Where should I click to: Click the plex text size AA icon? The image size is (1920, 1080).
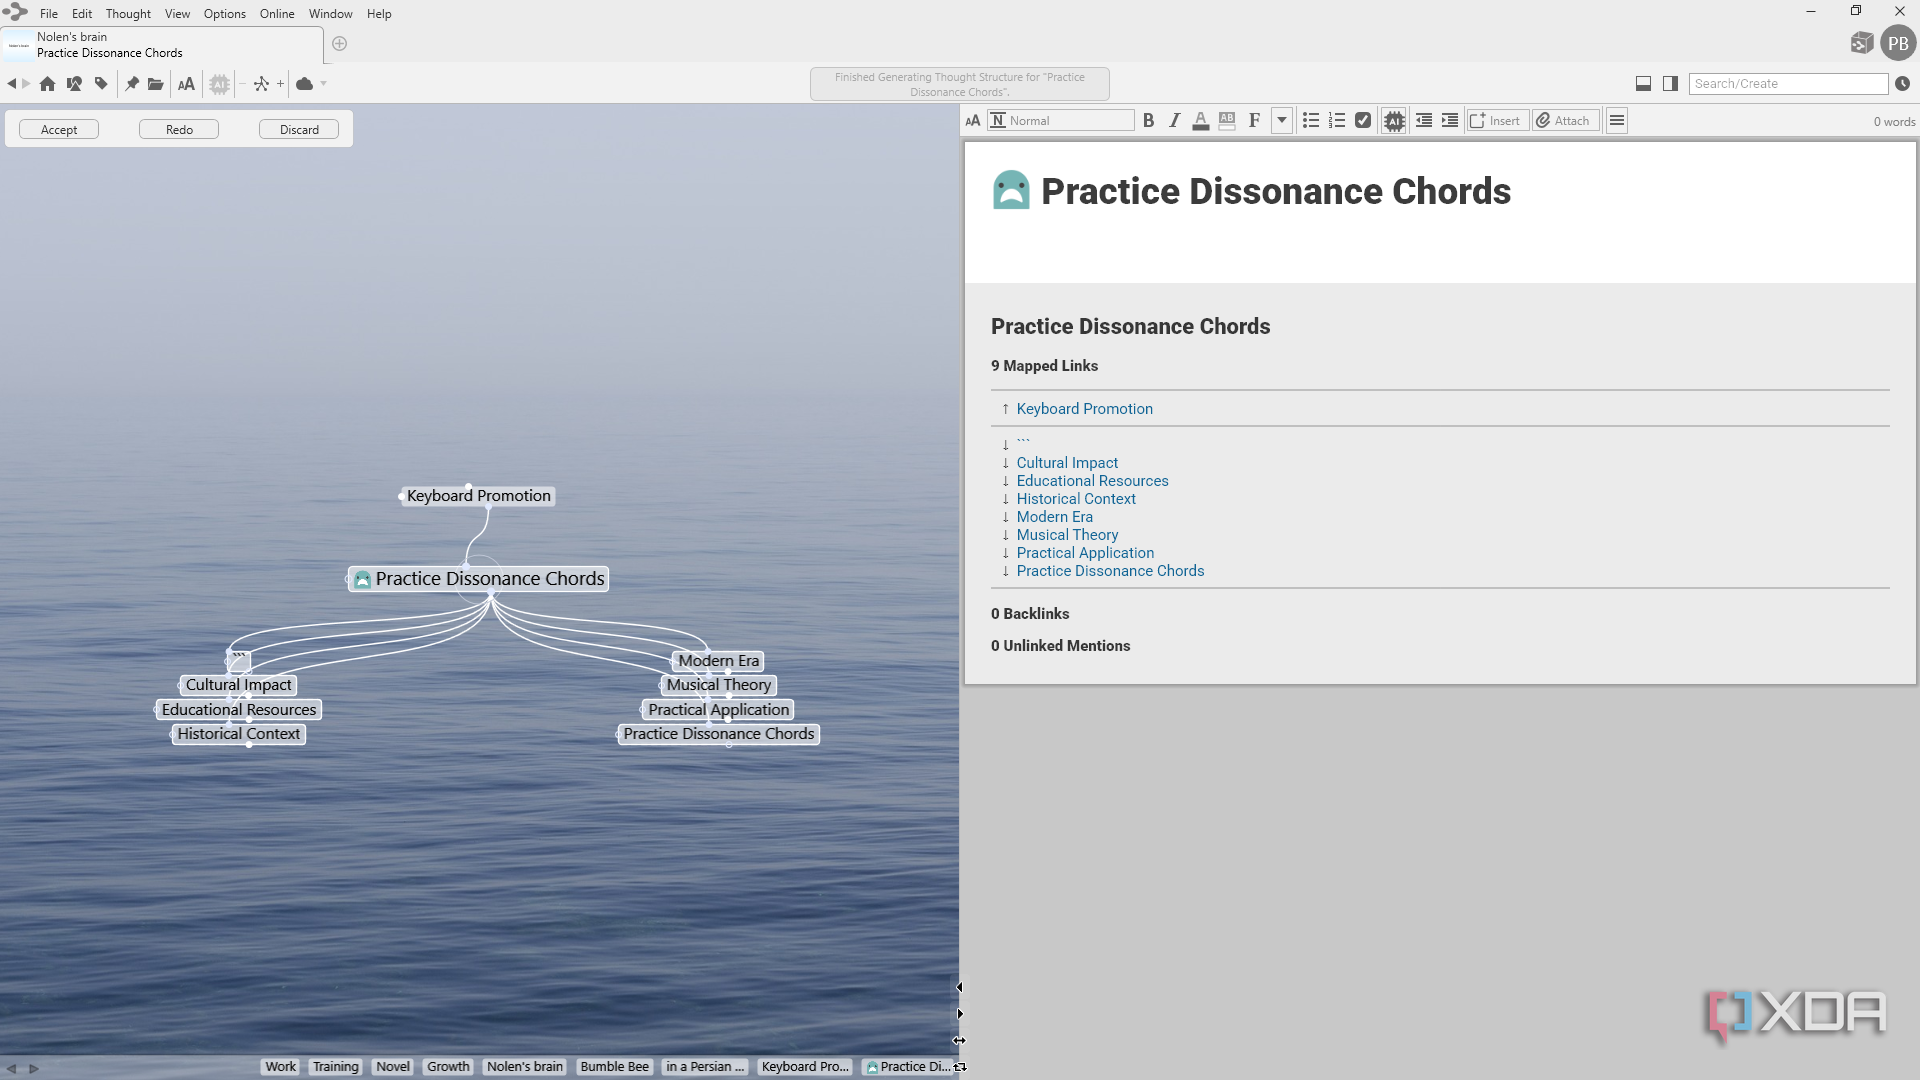pyautogui.click(x=186, y=84)
